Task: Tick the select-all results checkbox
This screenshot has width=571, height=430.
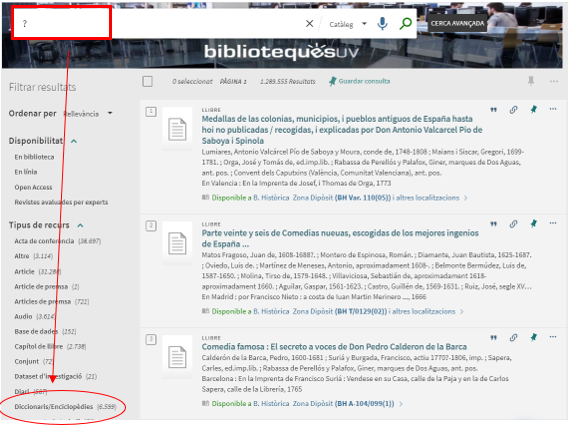Action: pyautogui.click(x=147, y=81)
